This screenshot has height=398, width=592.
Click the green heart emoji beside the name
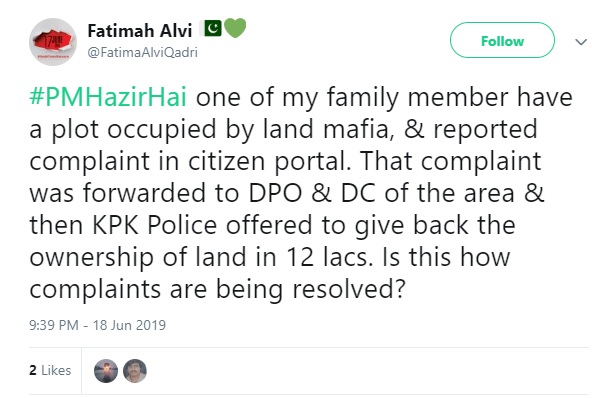click(x=235, y=28)
